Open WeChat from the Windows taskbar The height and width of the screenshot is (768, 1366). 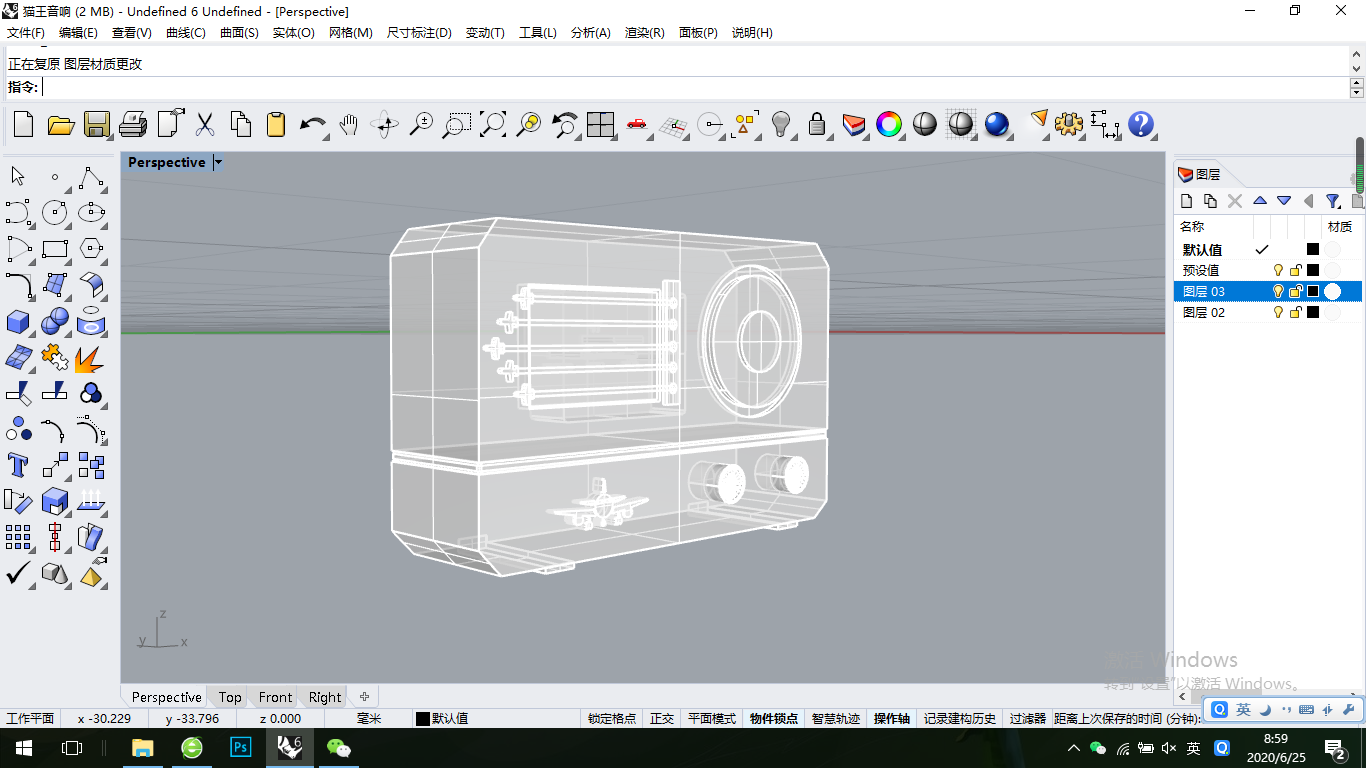tap(339, 747)
